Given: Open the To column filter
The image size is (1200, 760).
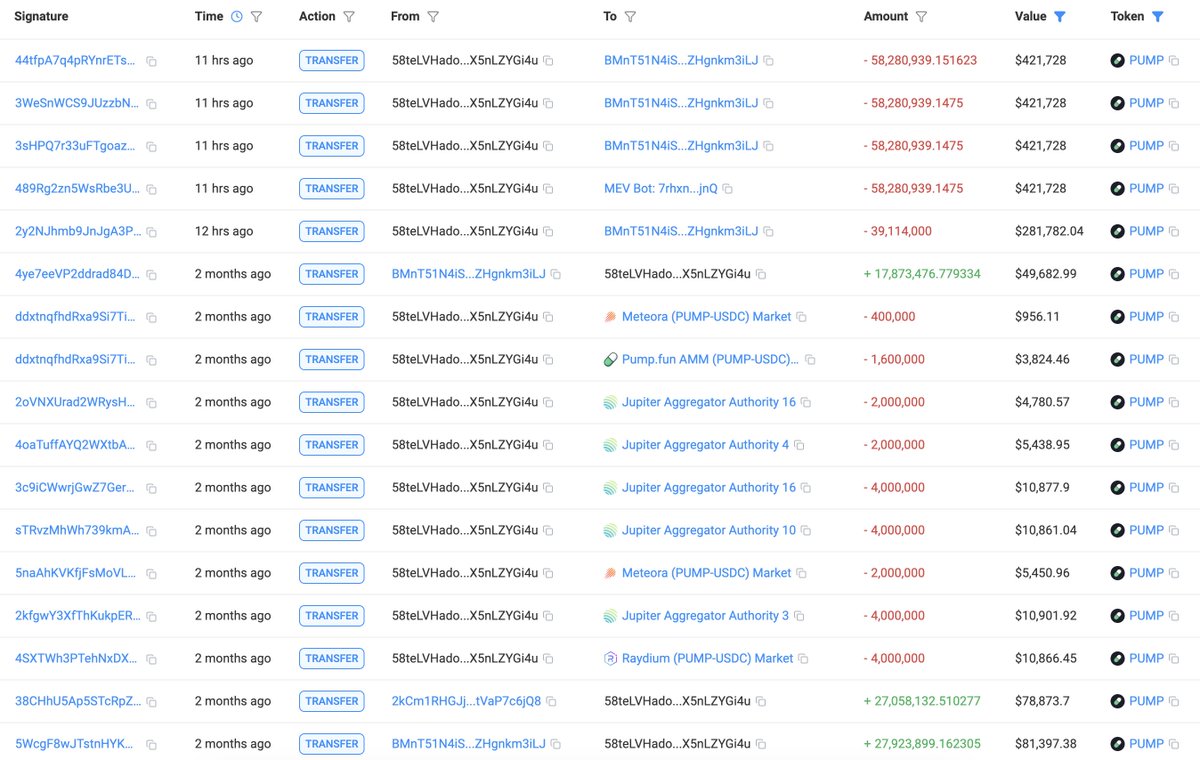Looking at the screenshot, I should click(x=630, y=17).
